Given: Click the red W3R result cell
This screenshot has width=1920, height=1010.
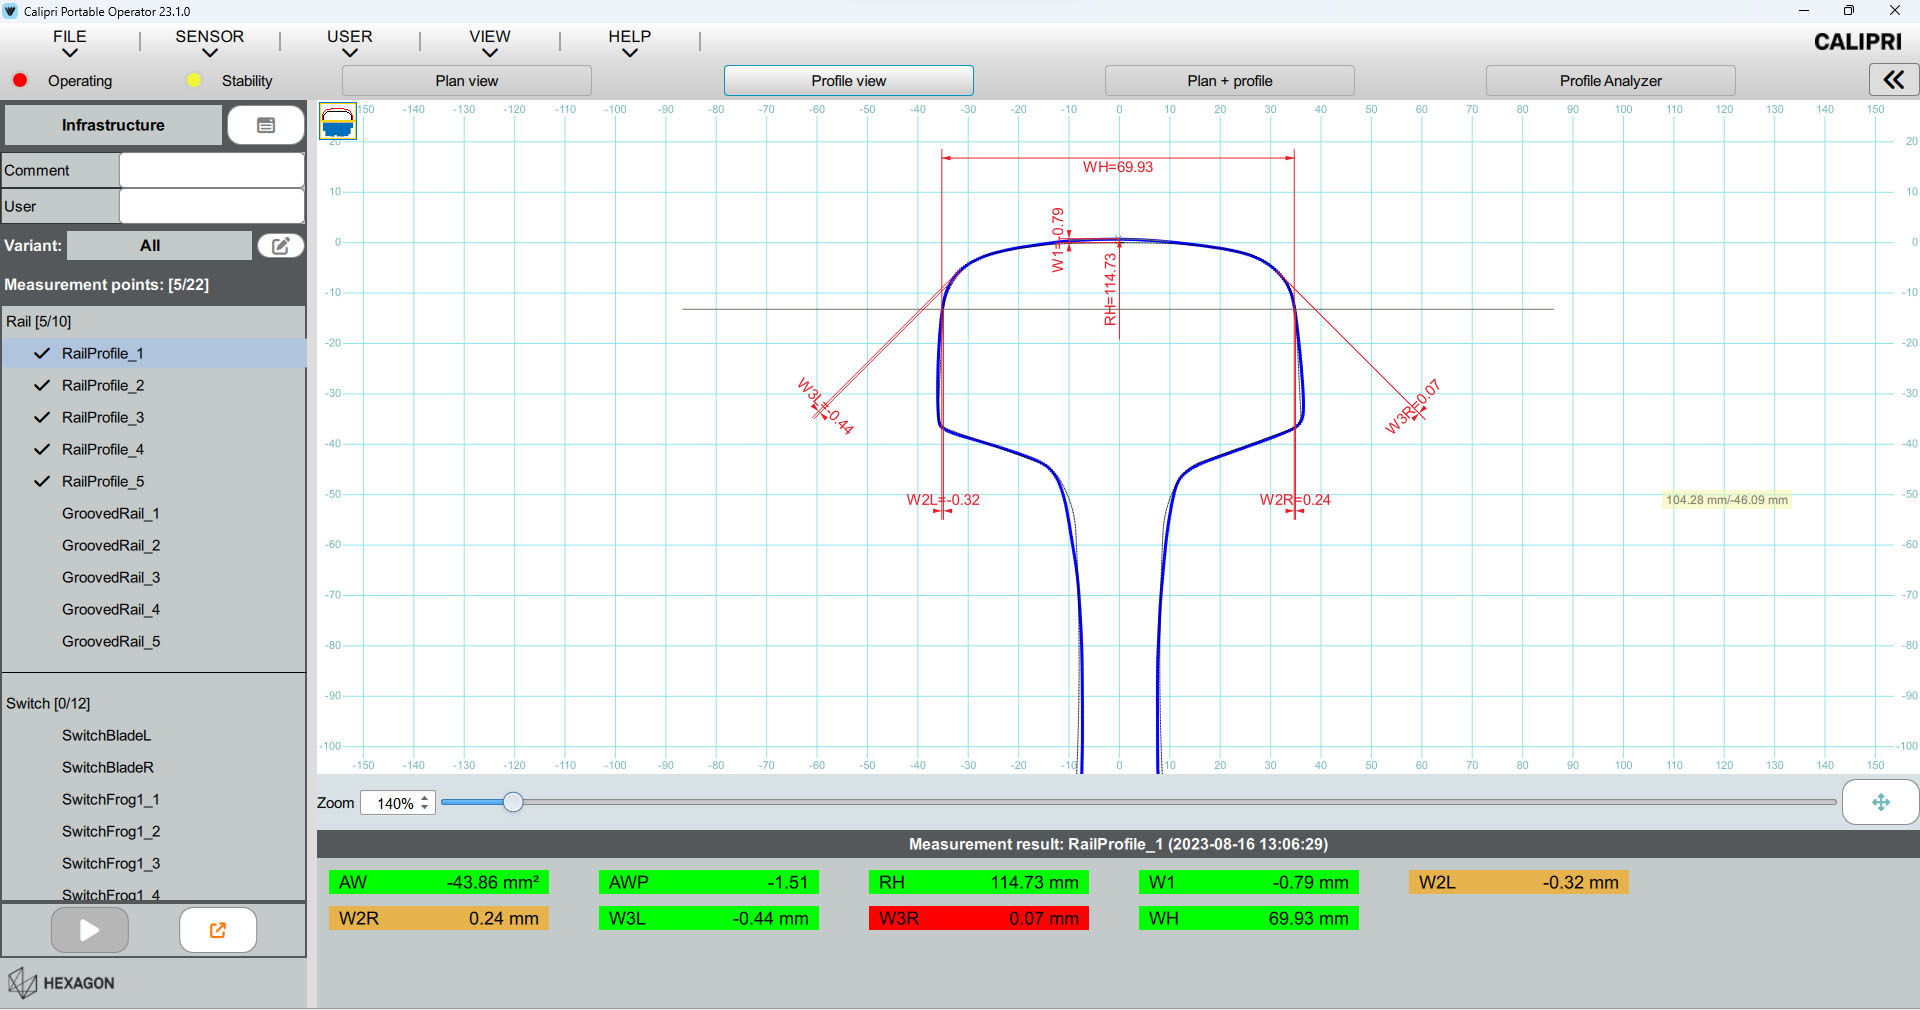Looking at the screenshot, I should [x=978, y=918].
